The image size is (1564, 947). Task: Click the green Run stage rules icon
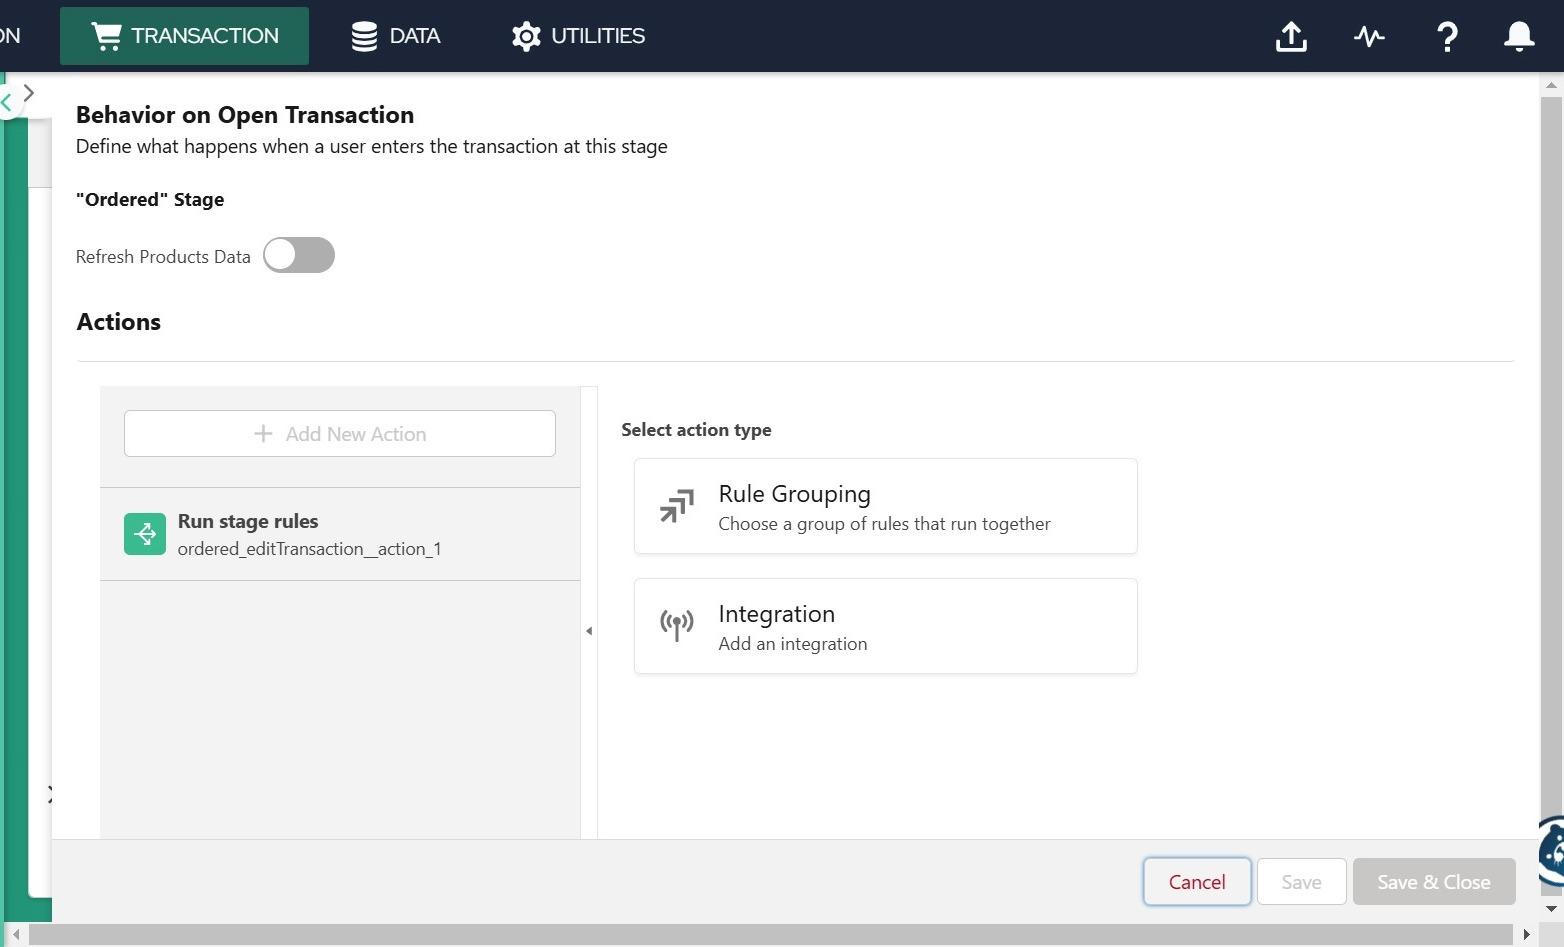[x=145, y=534]
